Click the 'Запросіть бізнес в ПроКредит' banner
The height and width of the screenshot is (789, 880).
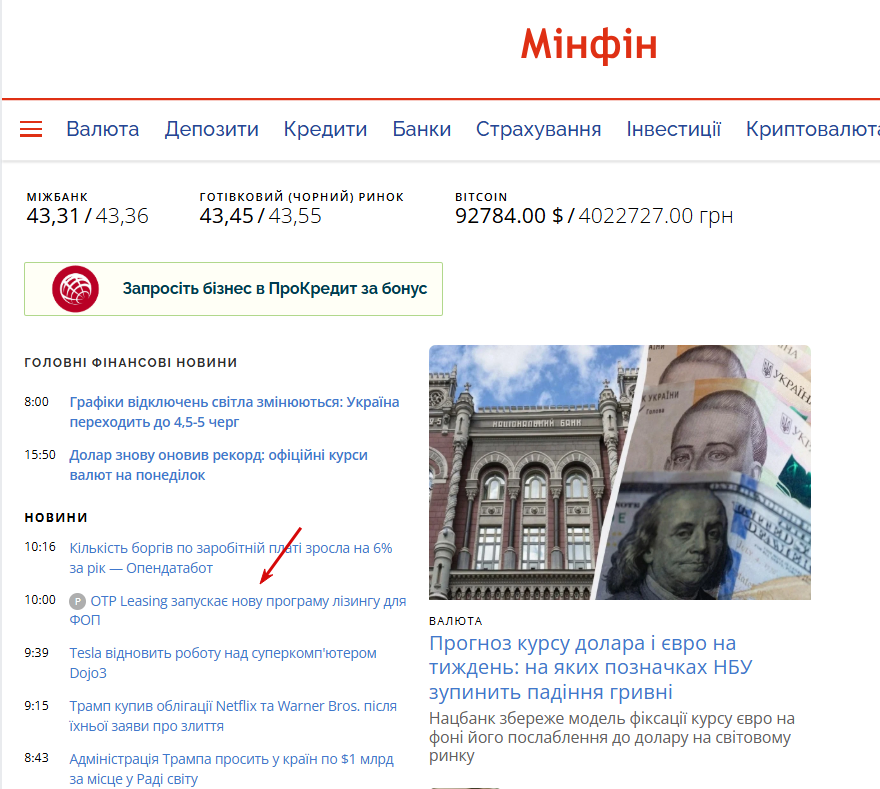233,289
